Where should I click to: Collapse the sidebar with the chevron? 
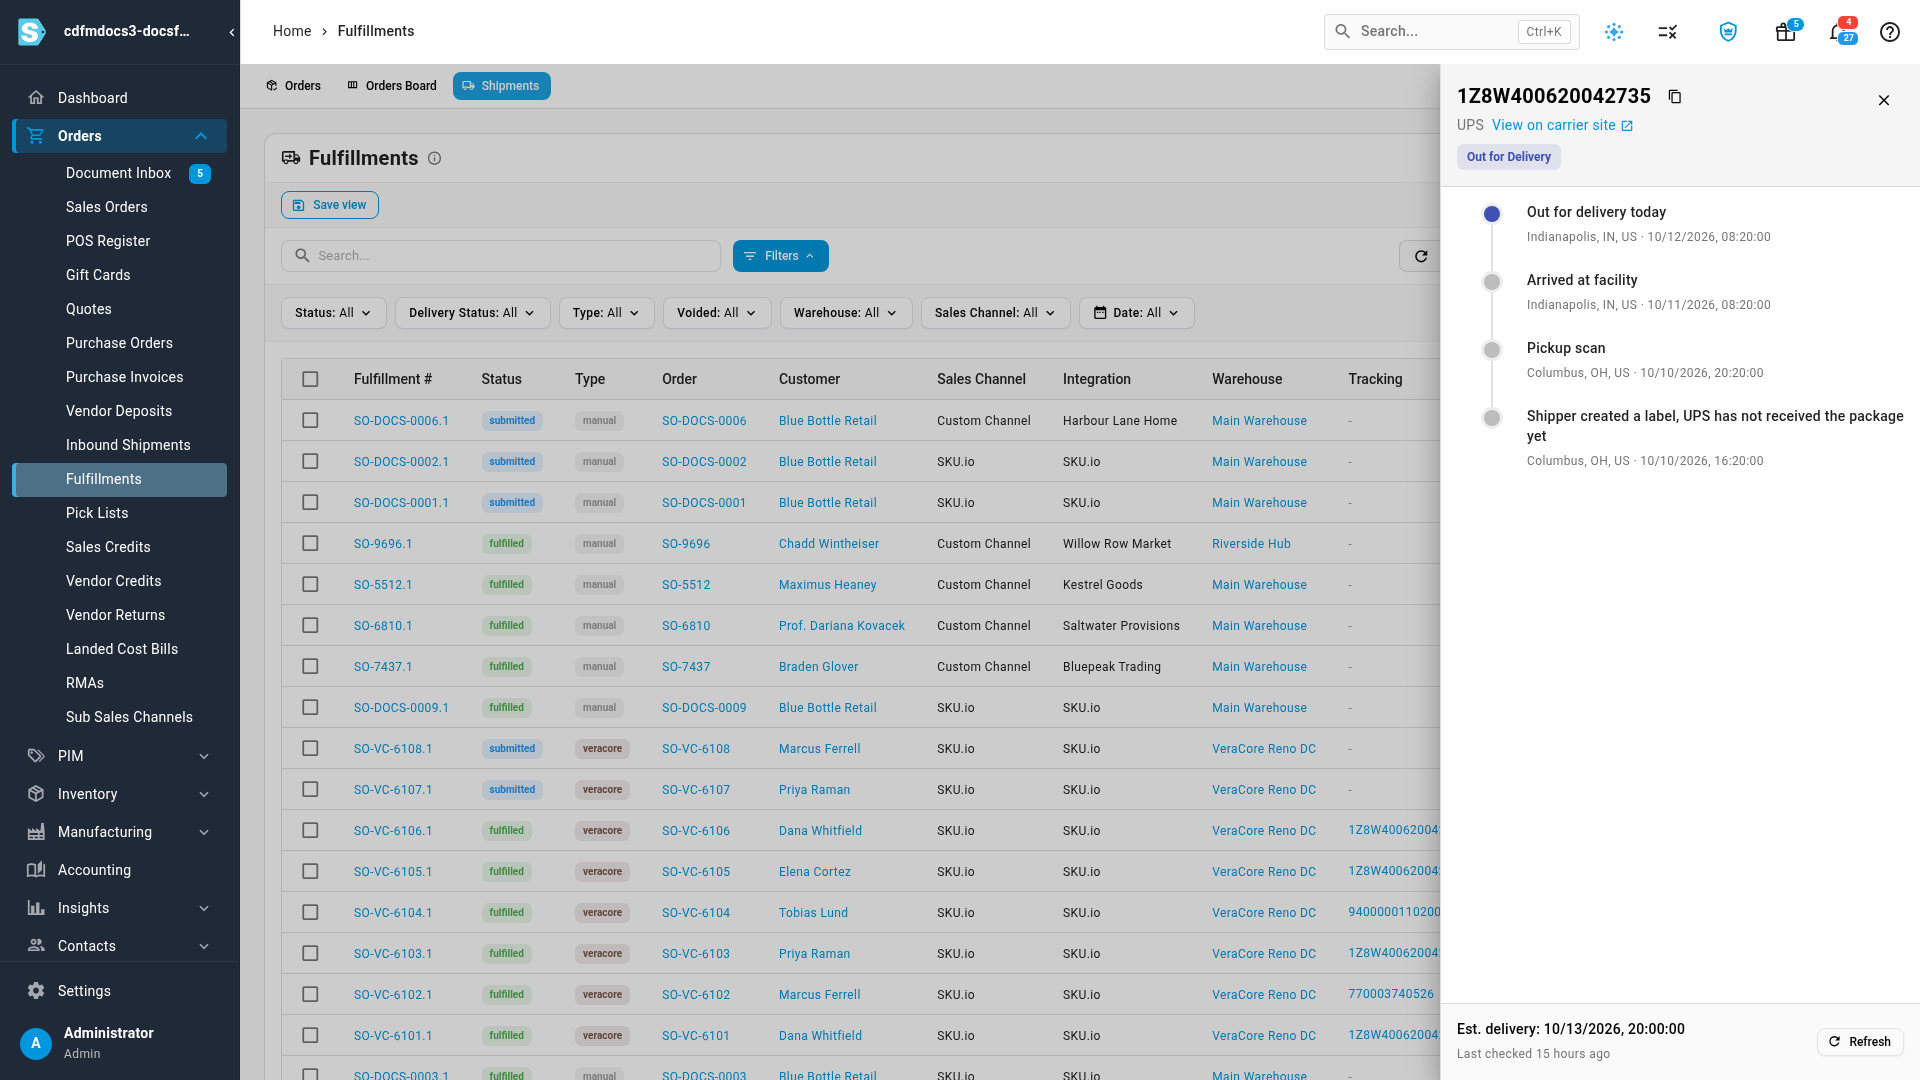232,32
